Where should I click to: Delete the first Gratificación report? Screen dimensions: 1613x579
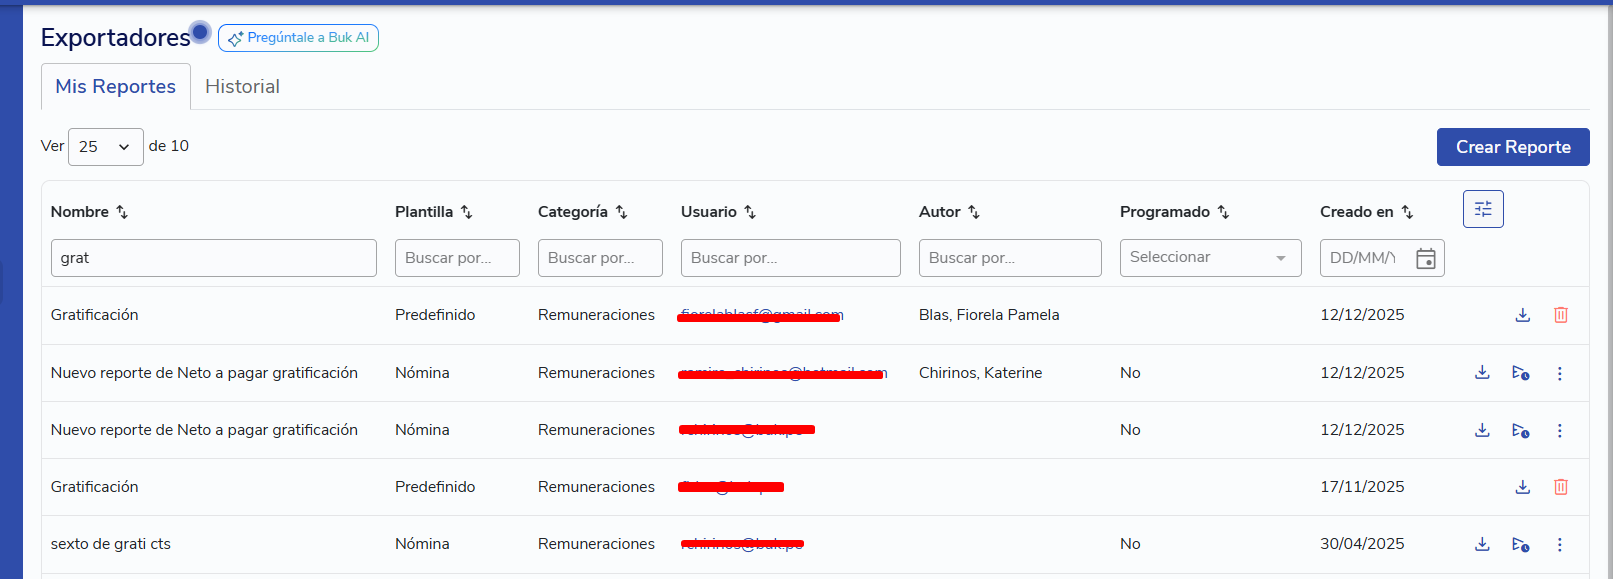tap(1560, 315)
